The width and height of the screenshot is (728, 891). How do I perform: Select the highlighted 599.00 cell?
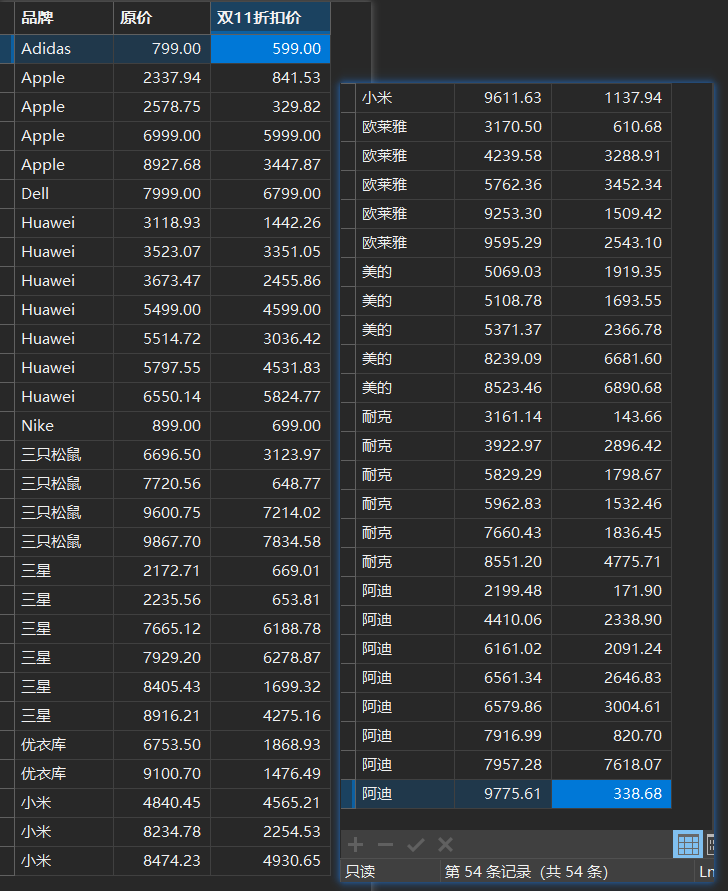[x=271, y=49]
